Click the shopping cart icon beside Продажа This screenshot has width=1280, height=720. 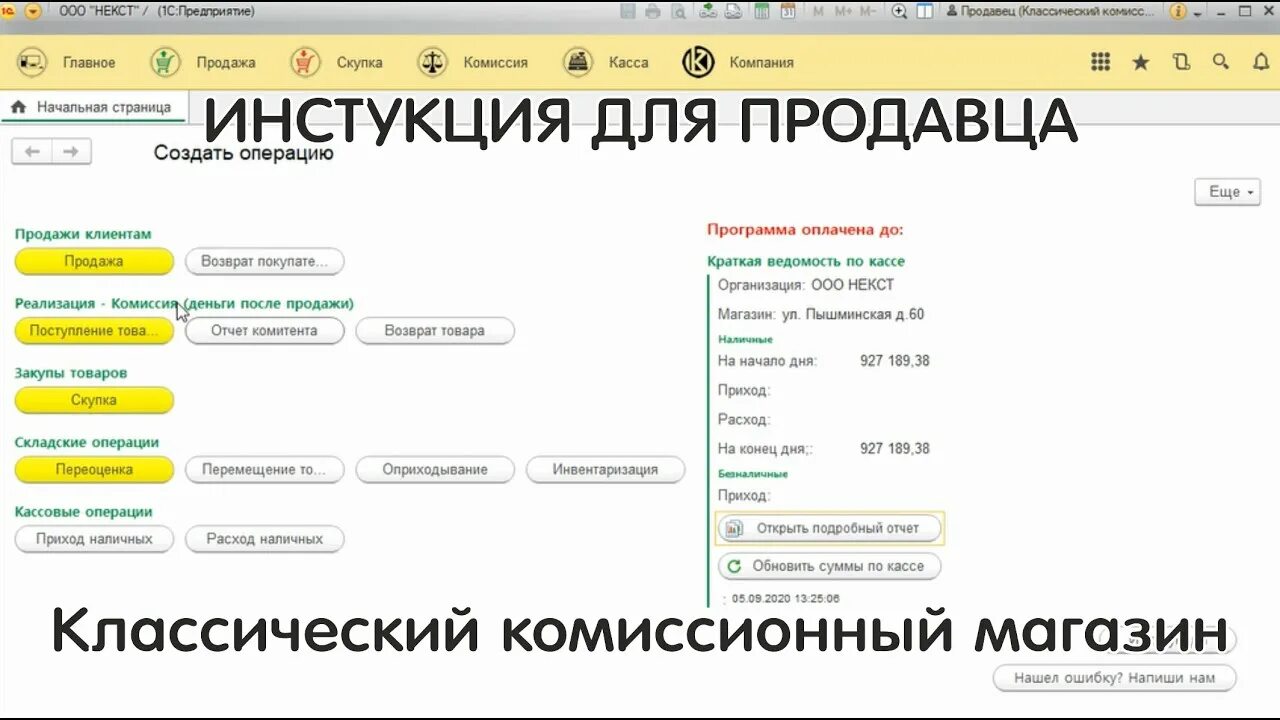(x=165, y=62)
